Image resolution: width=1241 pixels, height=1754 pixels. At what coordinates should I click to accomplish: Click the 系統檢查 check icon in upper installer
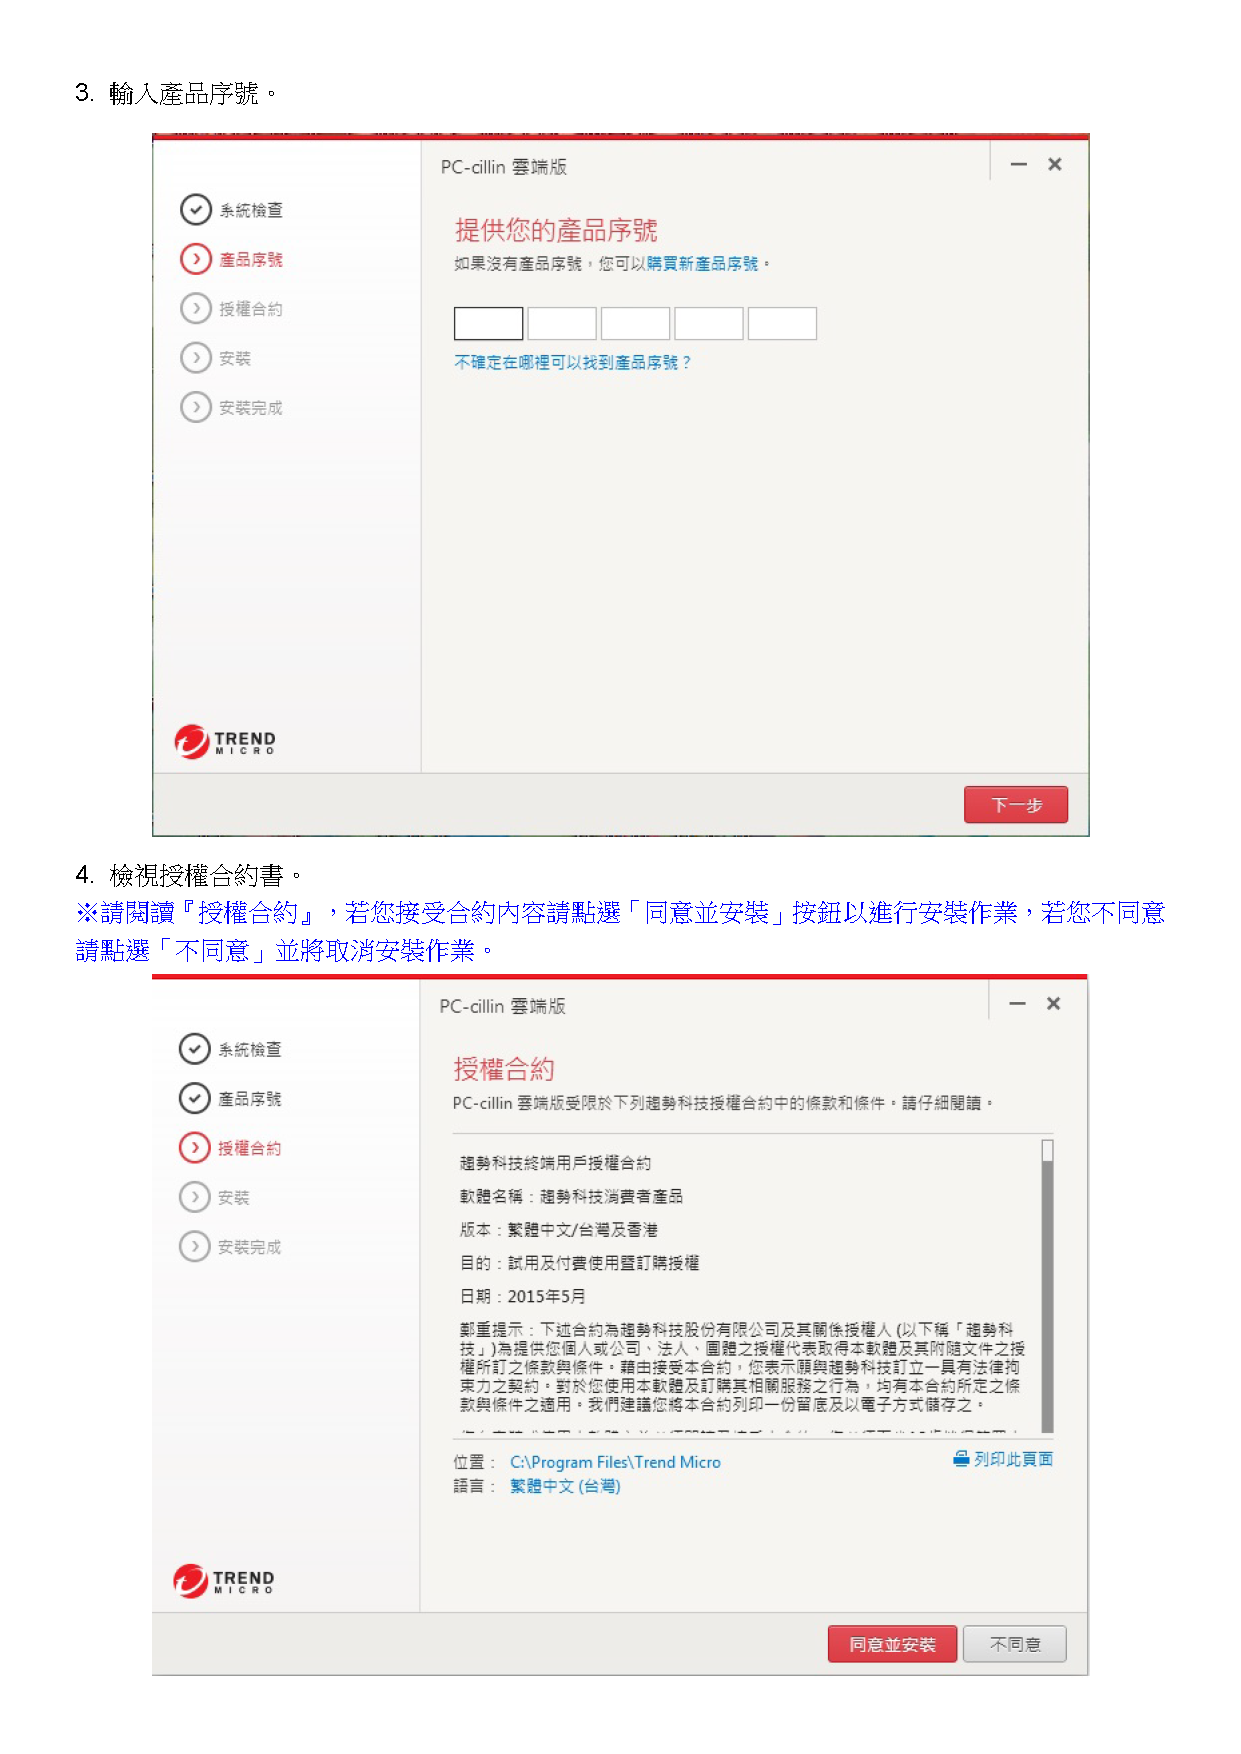point(195,210)
